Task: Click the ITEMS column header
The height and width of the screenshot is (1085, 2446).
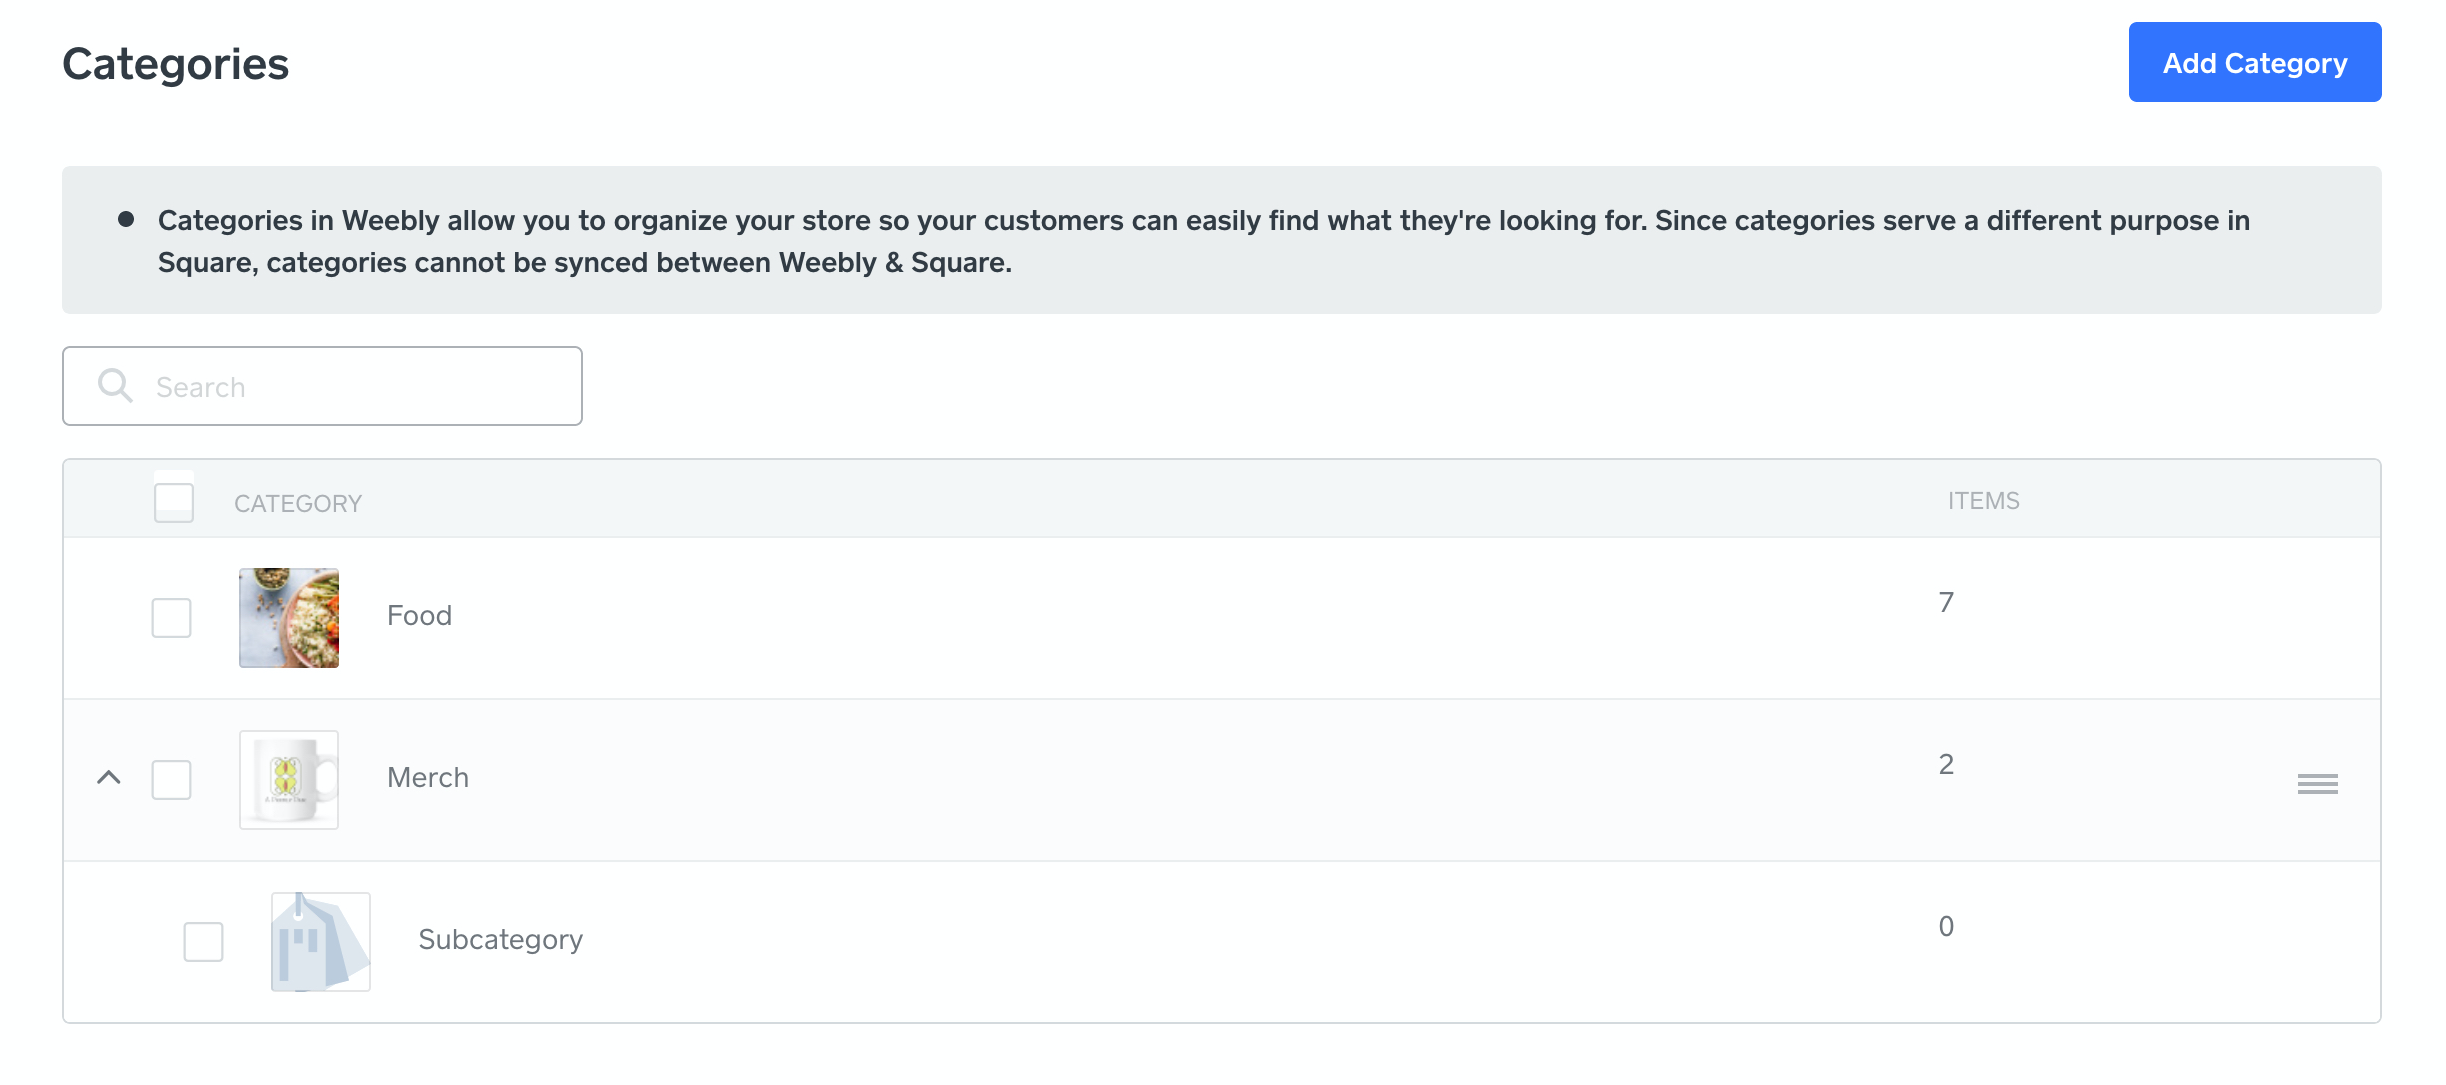Action: coord(1983,501)
